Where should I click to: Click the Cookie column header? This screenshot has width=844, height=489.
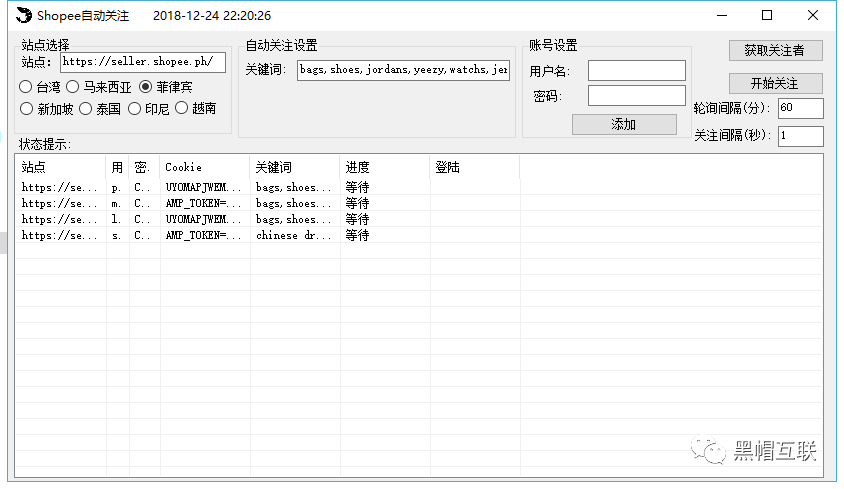(x=205, y=167)
